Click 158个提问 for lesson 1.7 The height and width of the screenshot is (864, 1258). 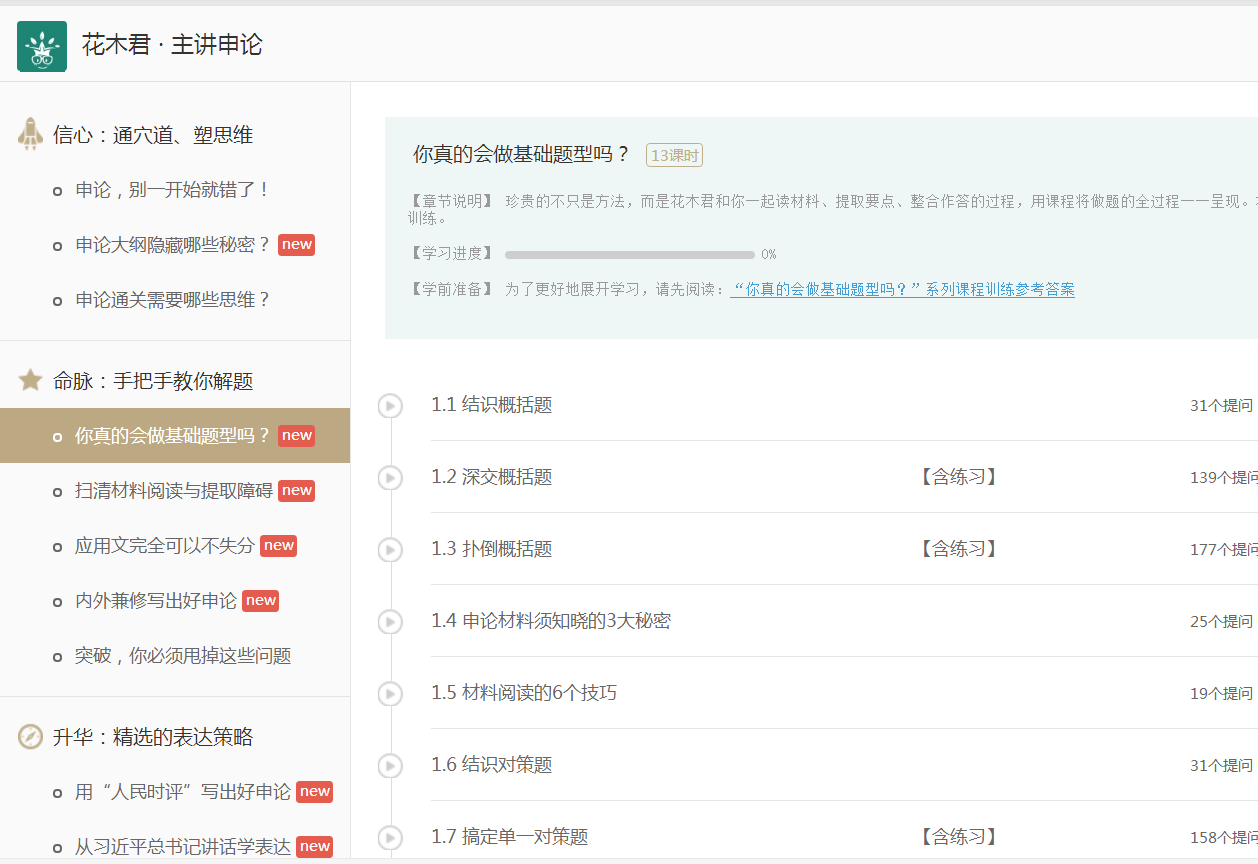(x=1223, y=837)
